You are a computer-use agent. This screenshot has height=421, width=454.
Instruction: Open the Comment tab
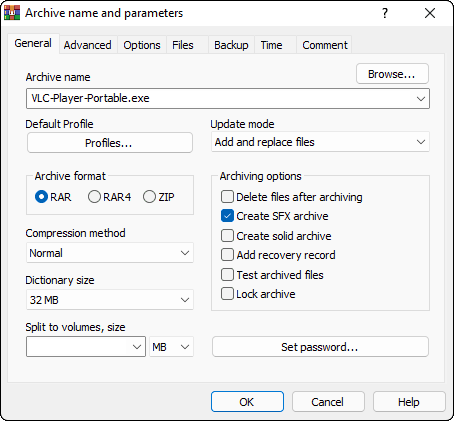click(x=325, y=45)
